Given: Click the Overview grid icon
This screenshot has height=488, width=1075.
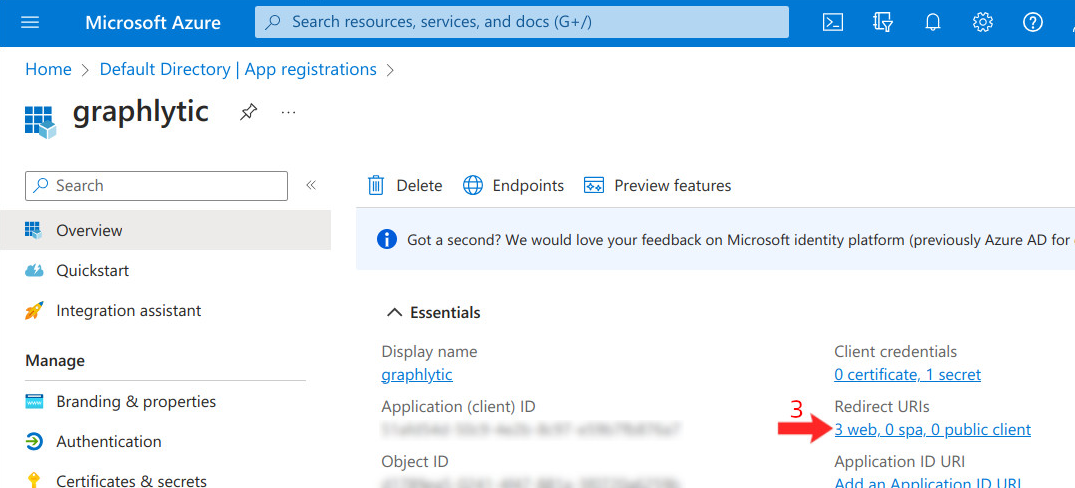Looking at the screenshot, I should click(34, 230).
